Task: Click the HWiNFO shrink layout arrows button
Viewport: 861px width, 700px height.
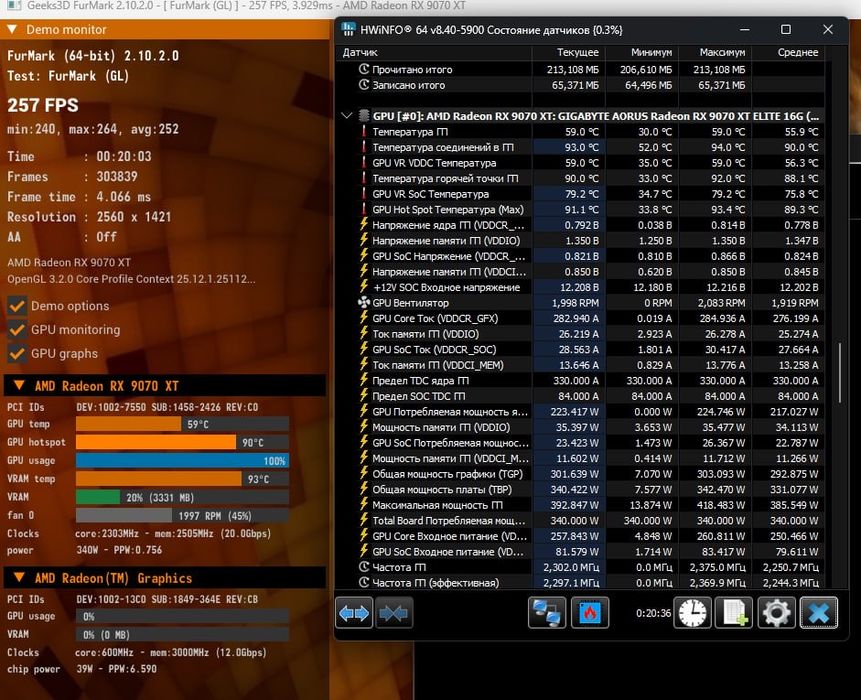Action: click(394, 613)
